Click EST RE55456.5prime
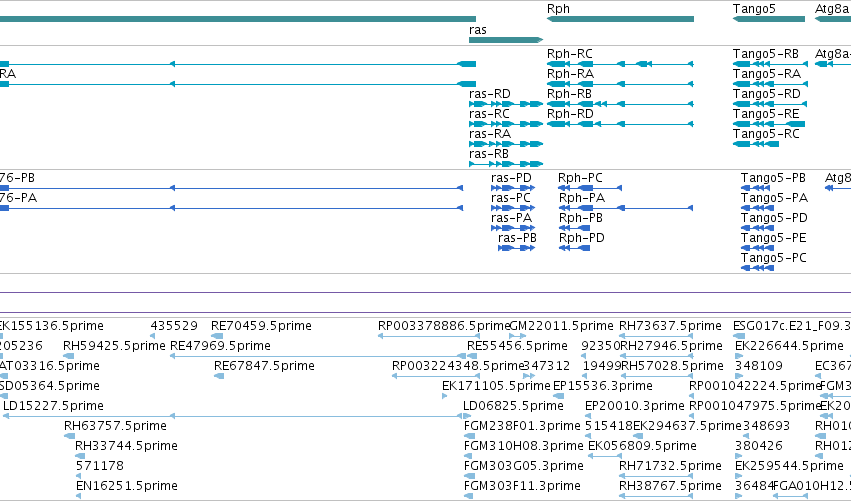851x501 pixels. coord(517,346)
